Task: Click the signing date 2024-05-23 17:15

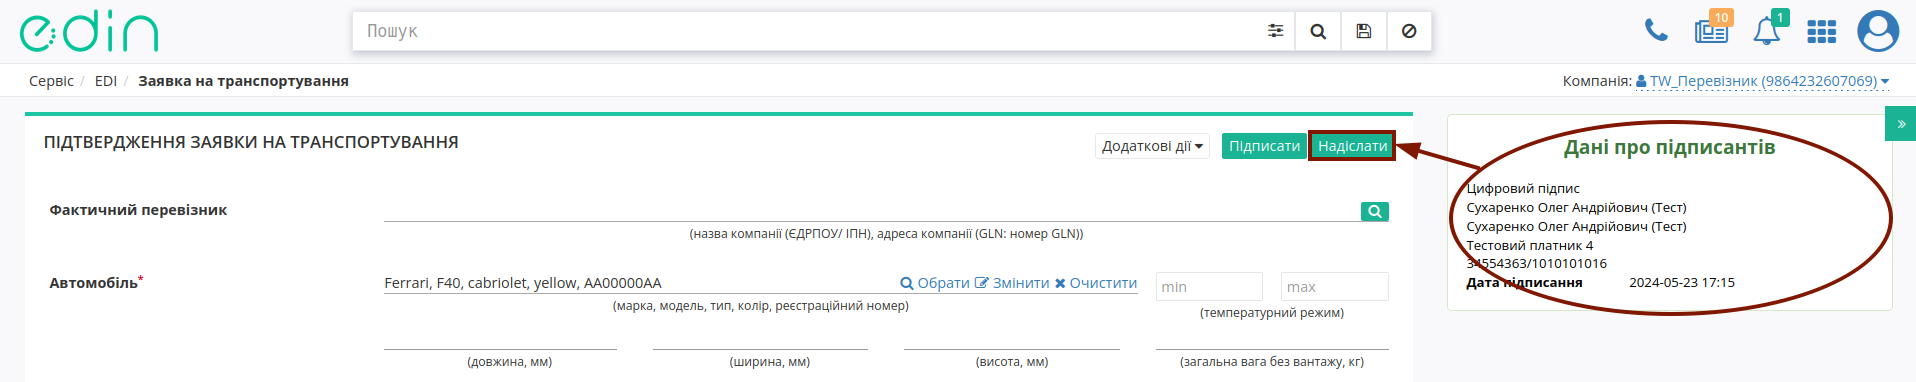Action: click(x=1682, y=283)
